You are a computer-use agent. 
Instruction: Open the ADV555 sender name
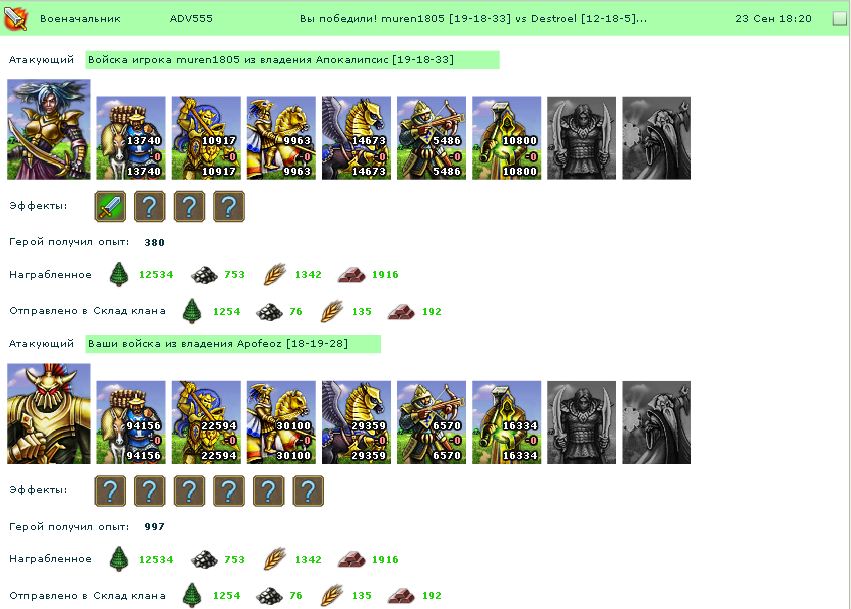pos(191,18)
